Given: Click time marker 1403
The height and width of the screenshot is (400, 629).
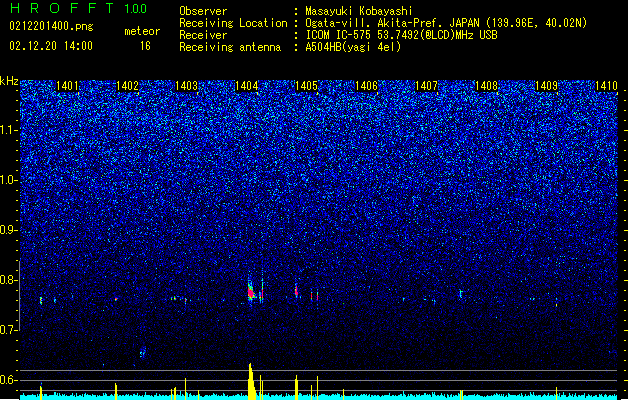Looking at the screenshot, I should [187, 86].
